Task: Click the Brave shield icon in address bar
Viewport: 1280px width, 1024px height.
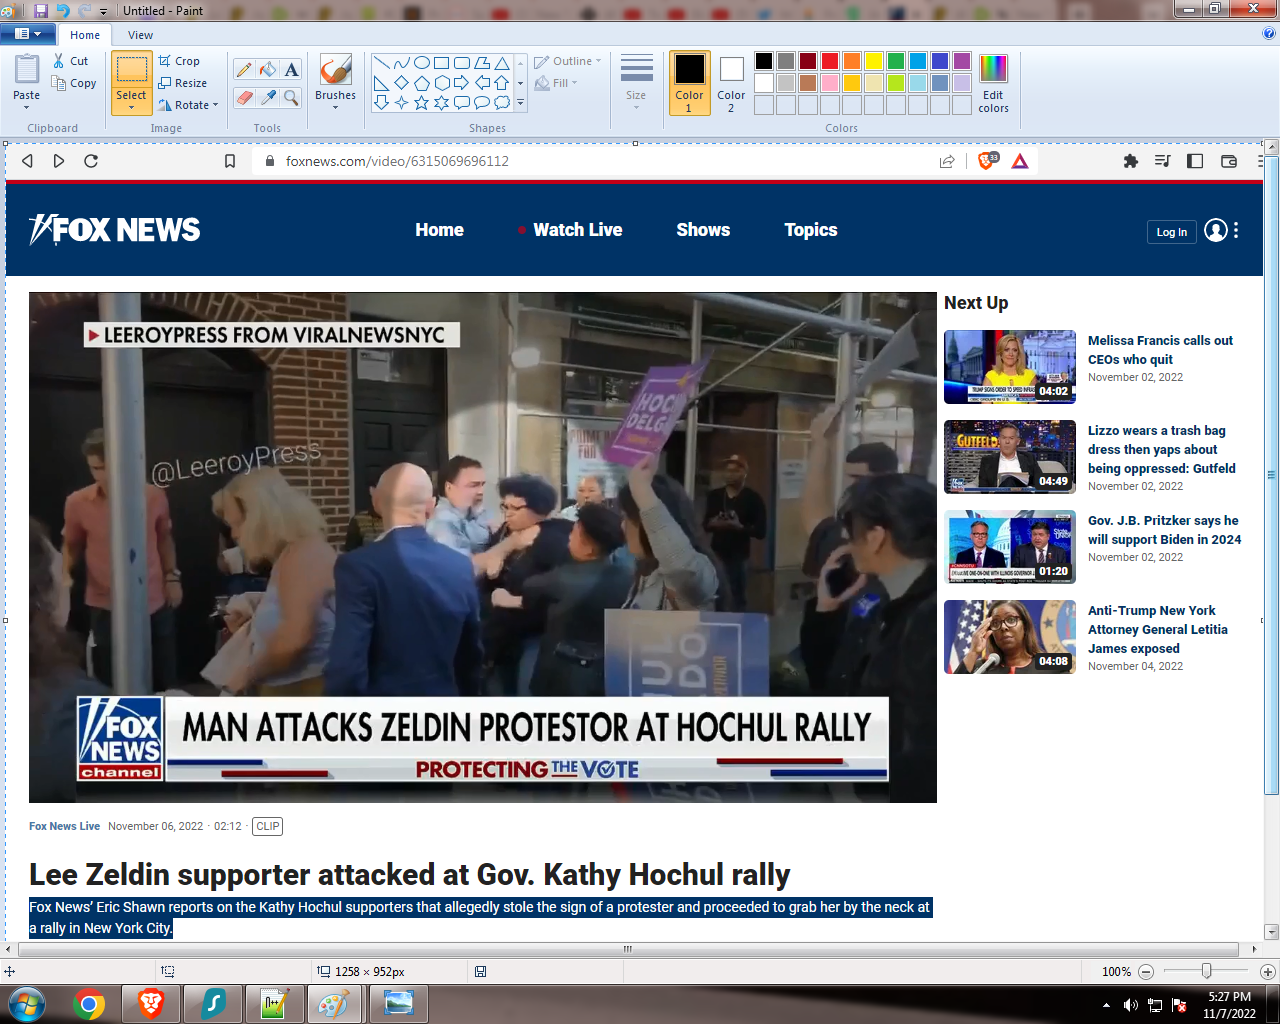Action: coord(987,160)
